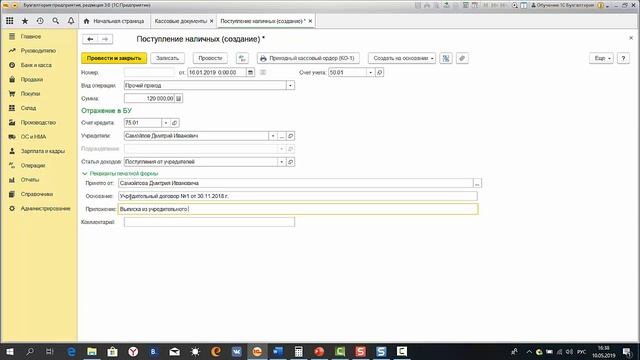
Task: Open the Операции section
Action: click(x=33, y=166)
